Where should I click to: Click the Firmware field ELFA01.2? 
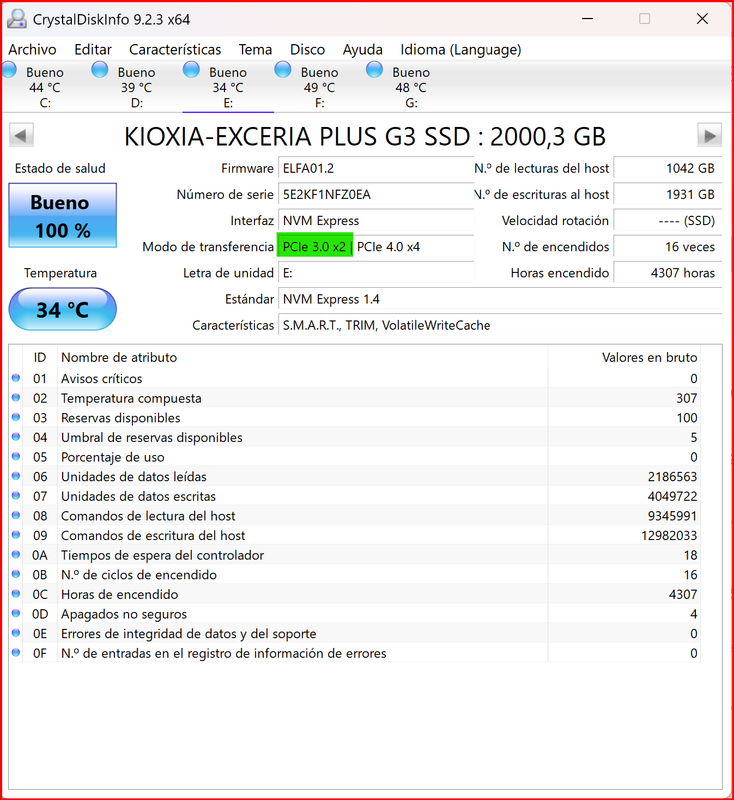tap(376, 168)
